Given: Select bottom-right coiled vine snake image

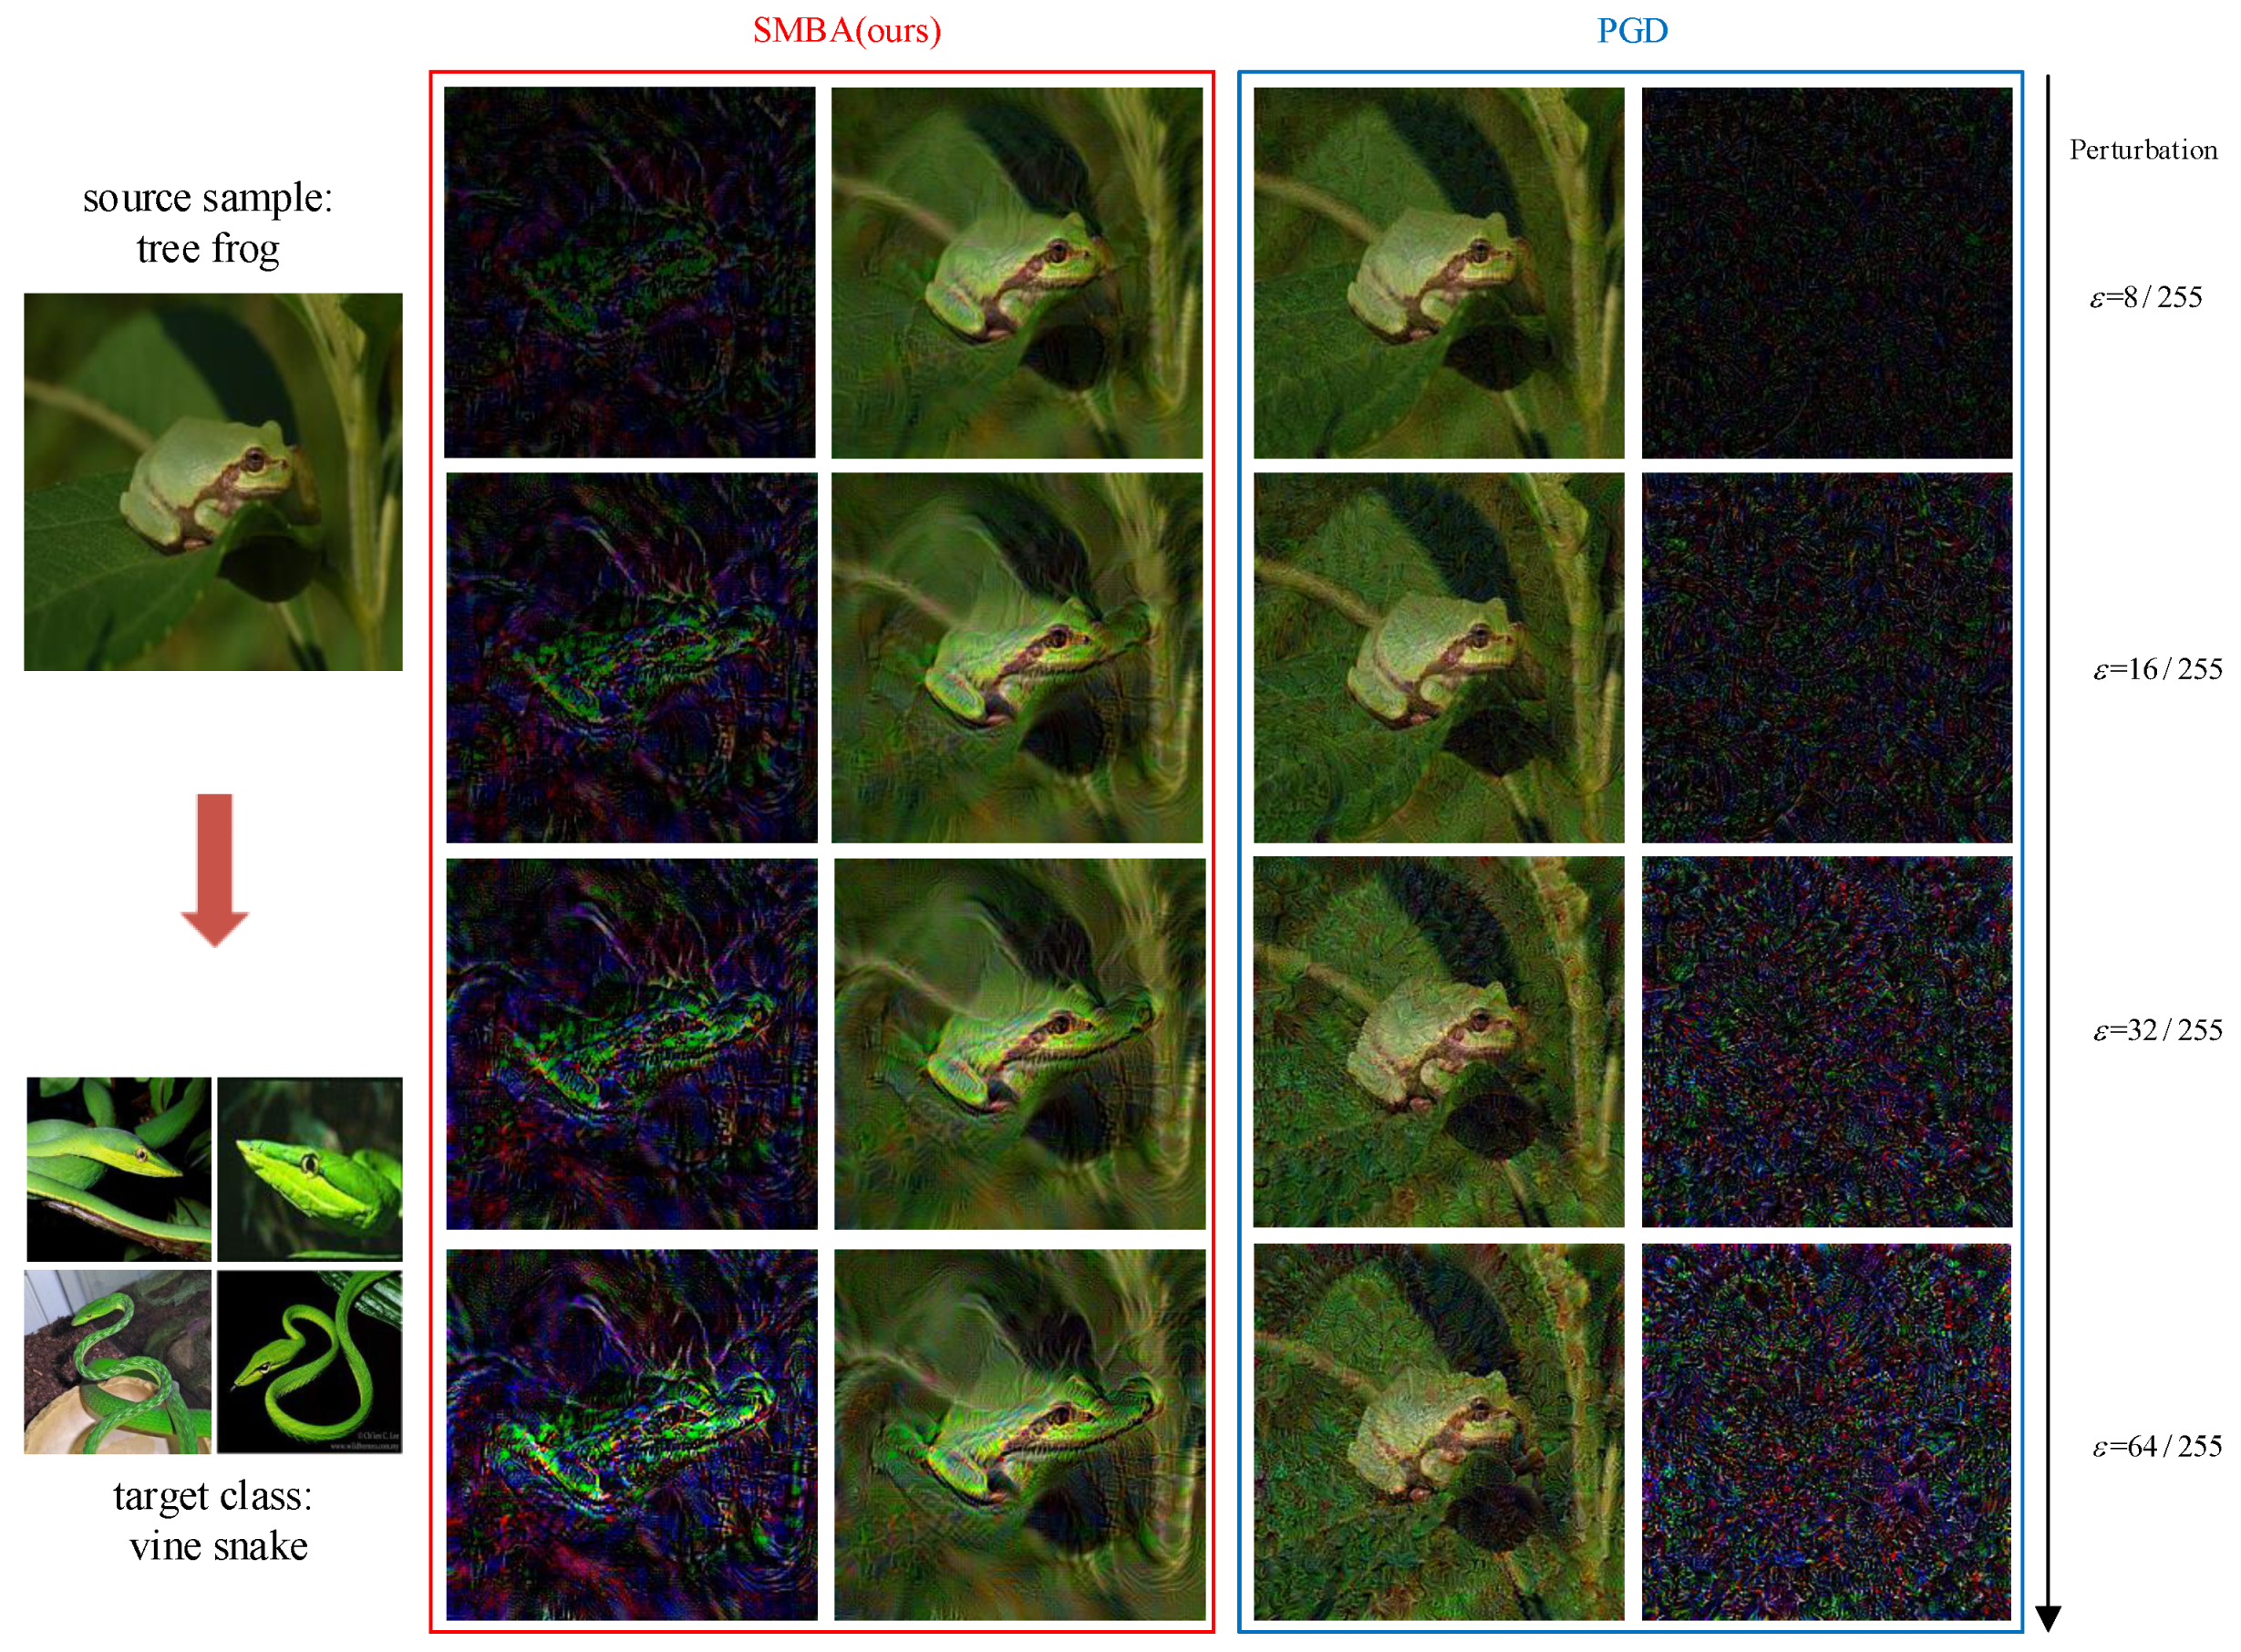Looking at the screenshot, I should click(x=310, y=1361).
